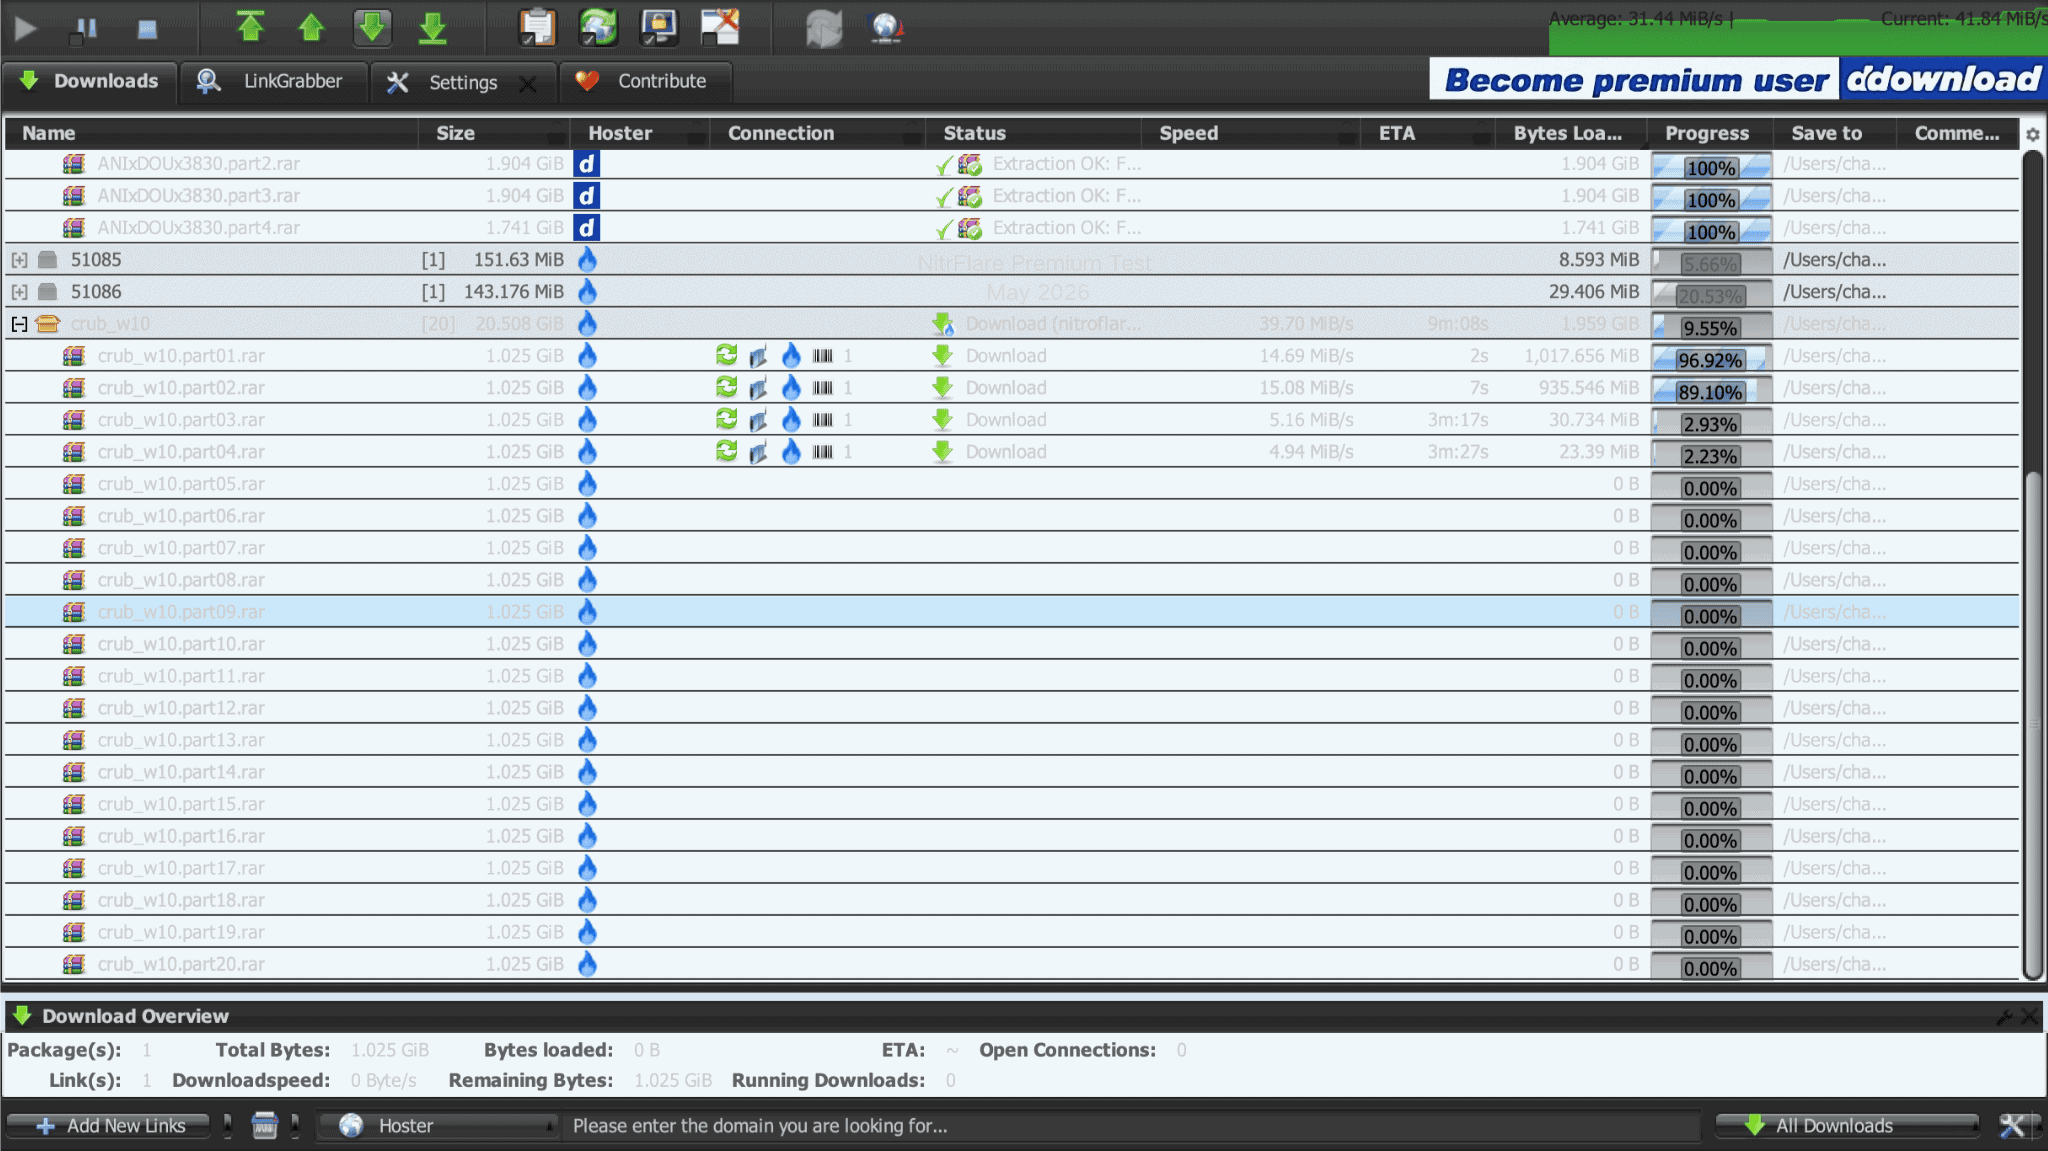Image resolution: width=2048 pixels, height=1151 pixels.
Task: Sort by the Progress column header
Action: (1707, 133)
